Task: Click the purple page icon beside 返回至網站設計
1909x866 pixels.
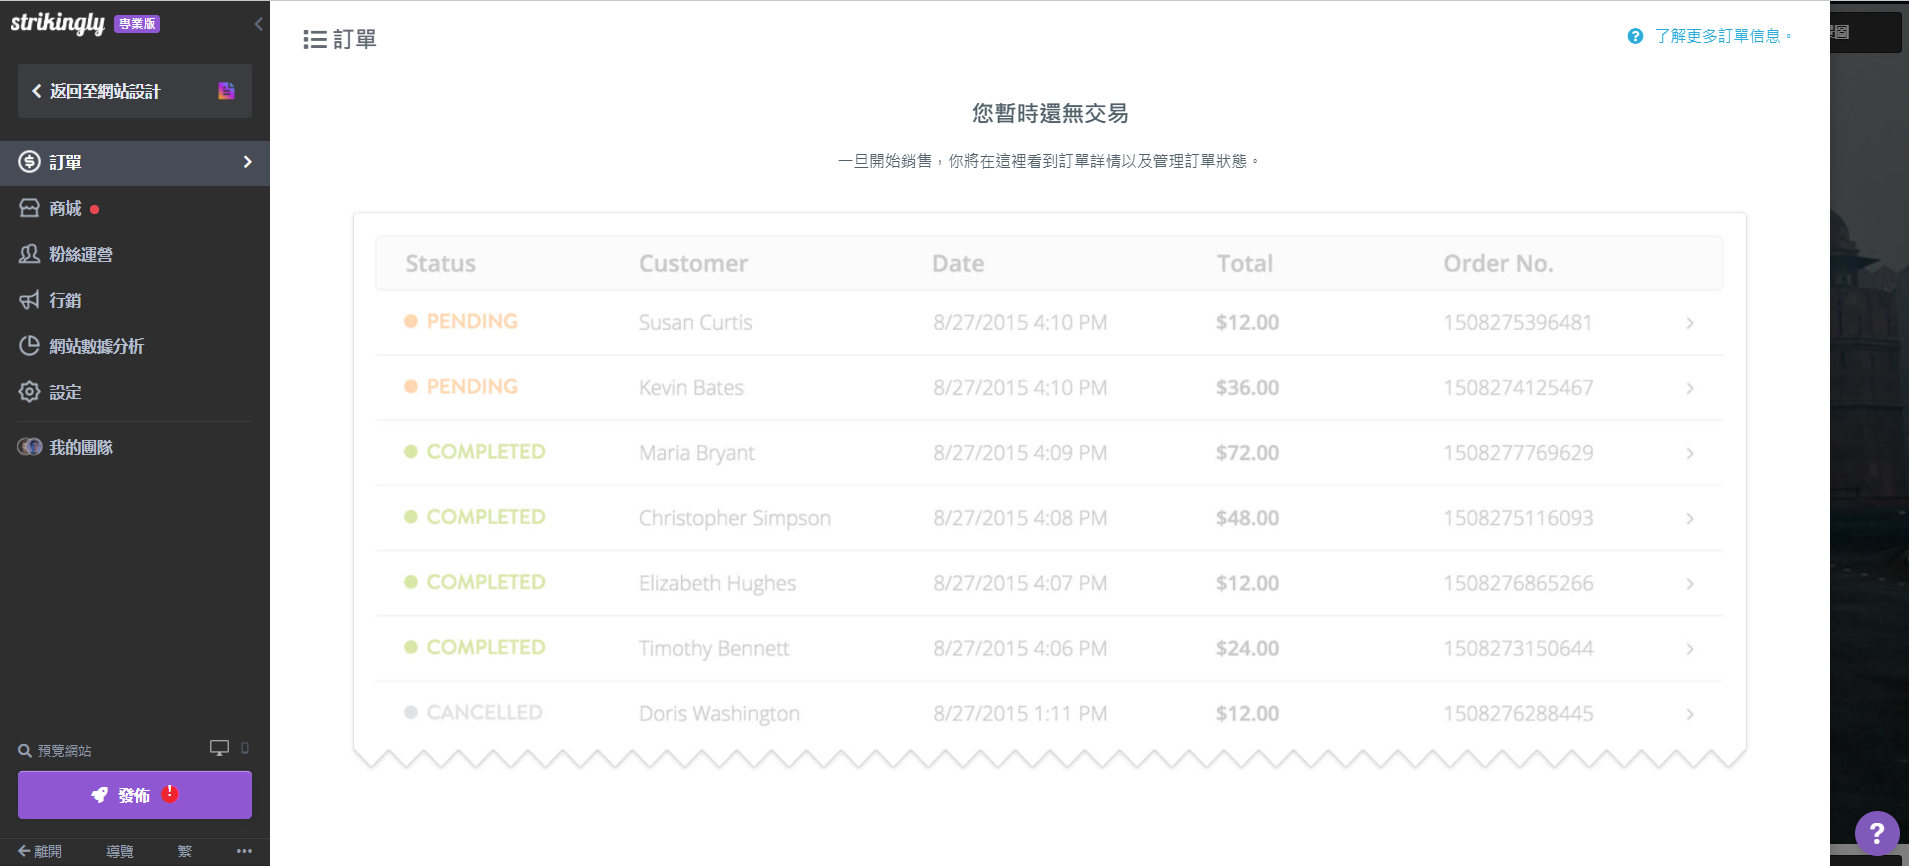Action: pos(227,91)
